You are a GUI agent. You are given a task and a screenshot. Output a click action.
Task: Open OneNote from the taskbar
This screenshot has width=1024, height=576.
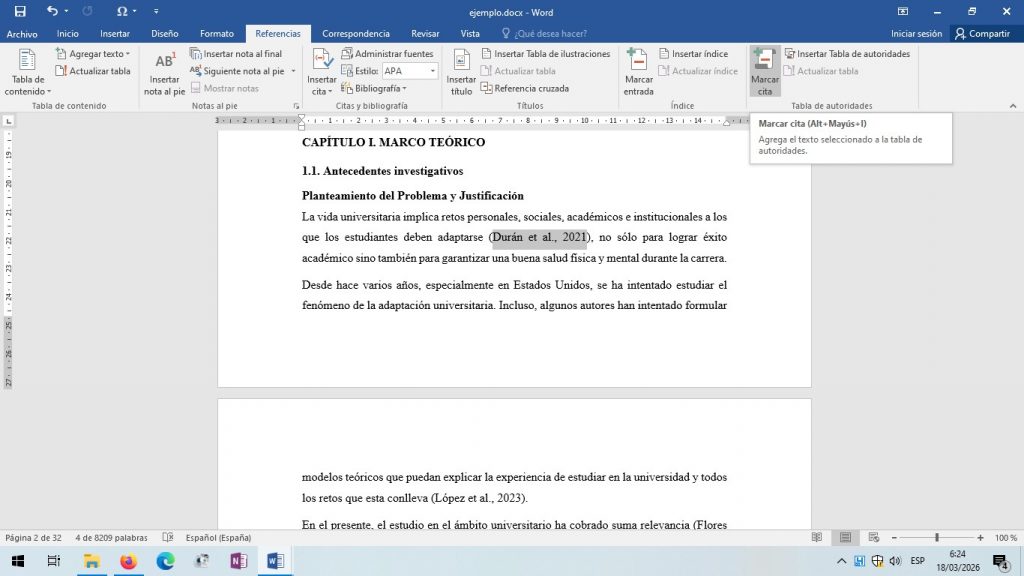coord(238,561)
